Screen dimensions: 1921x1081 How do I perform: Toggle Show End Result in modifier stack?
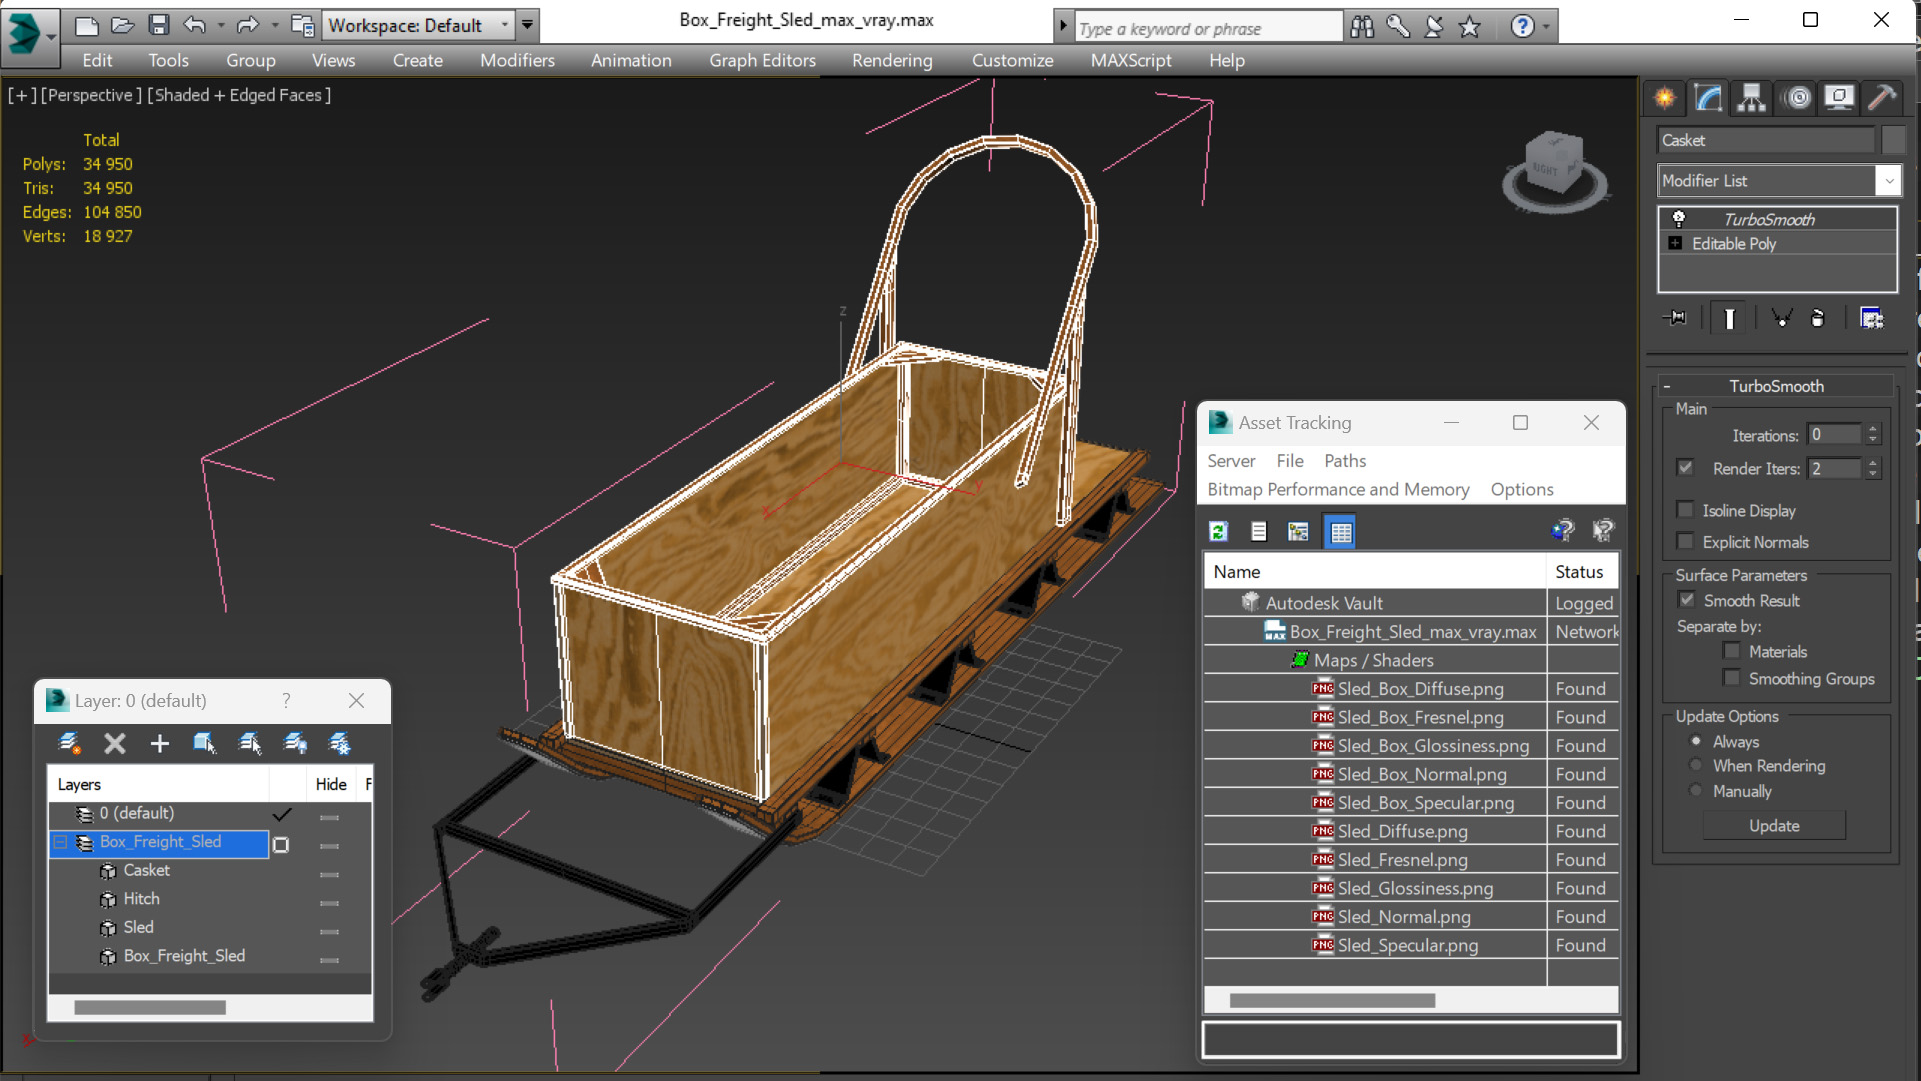1729,318
